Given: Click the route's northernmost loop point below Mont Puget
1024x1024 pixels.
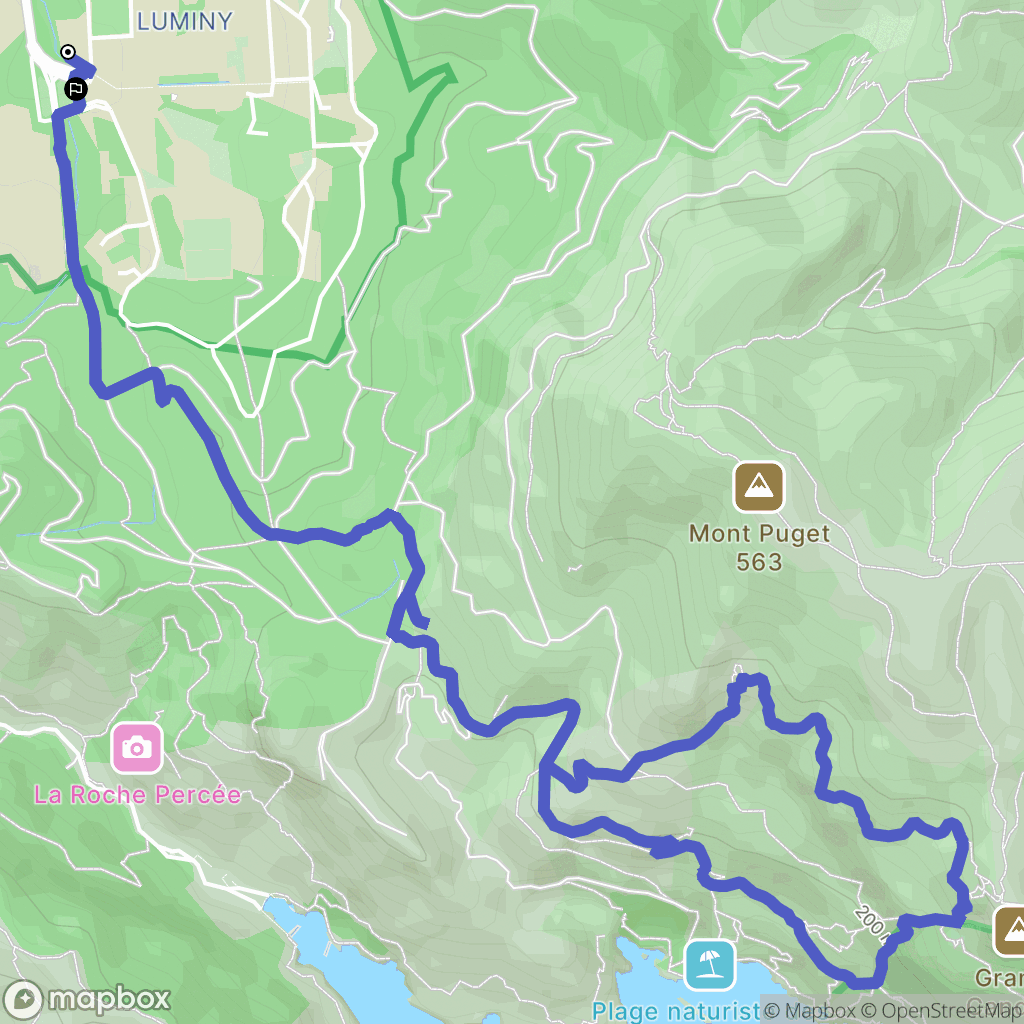Looking at the screenshot, I should pyautogui.click(x=748, y=681).
